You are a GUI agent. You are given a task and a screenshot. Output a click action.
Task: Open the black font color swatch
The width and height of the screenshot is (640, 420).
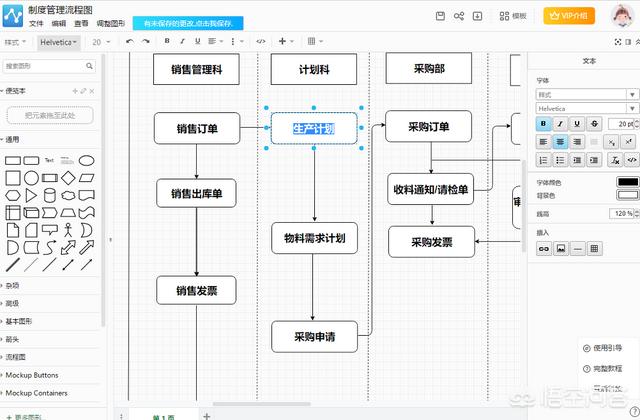(627, 182)
